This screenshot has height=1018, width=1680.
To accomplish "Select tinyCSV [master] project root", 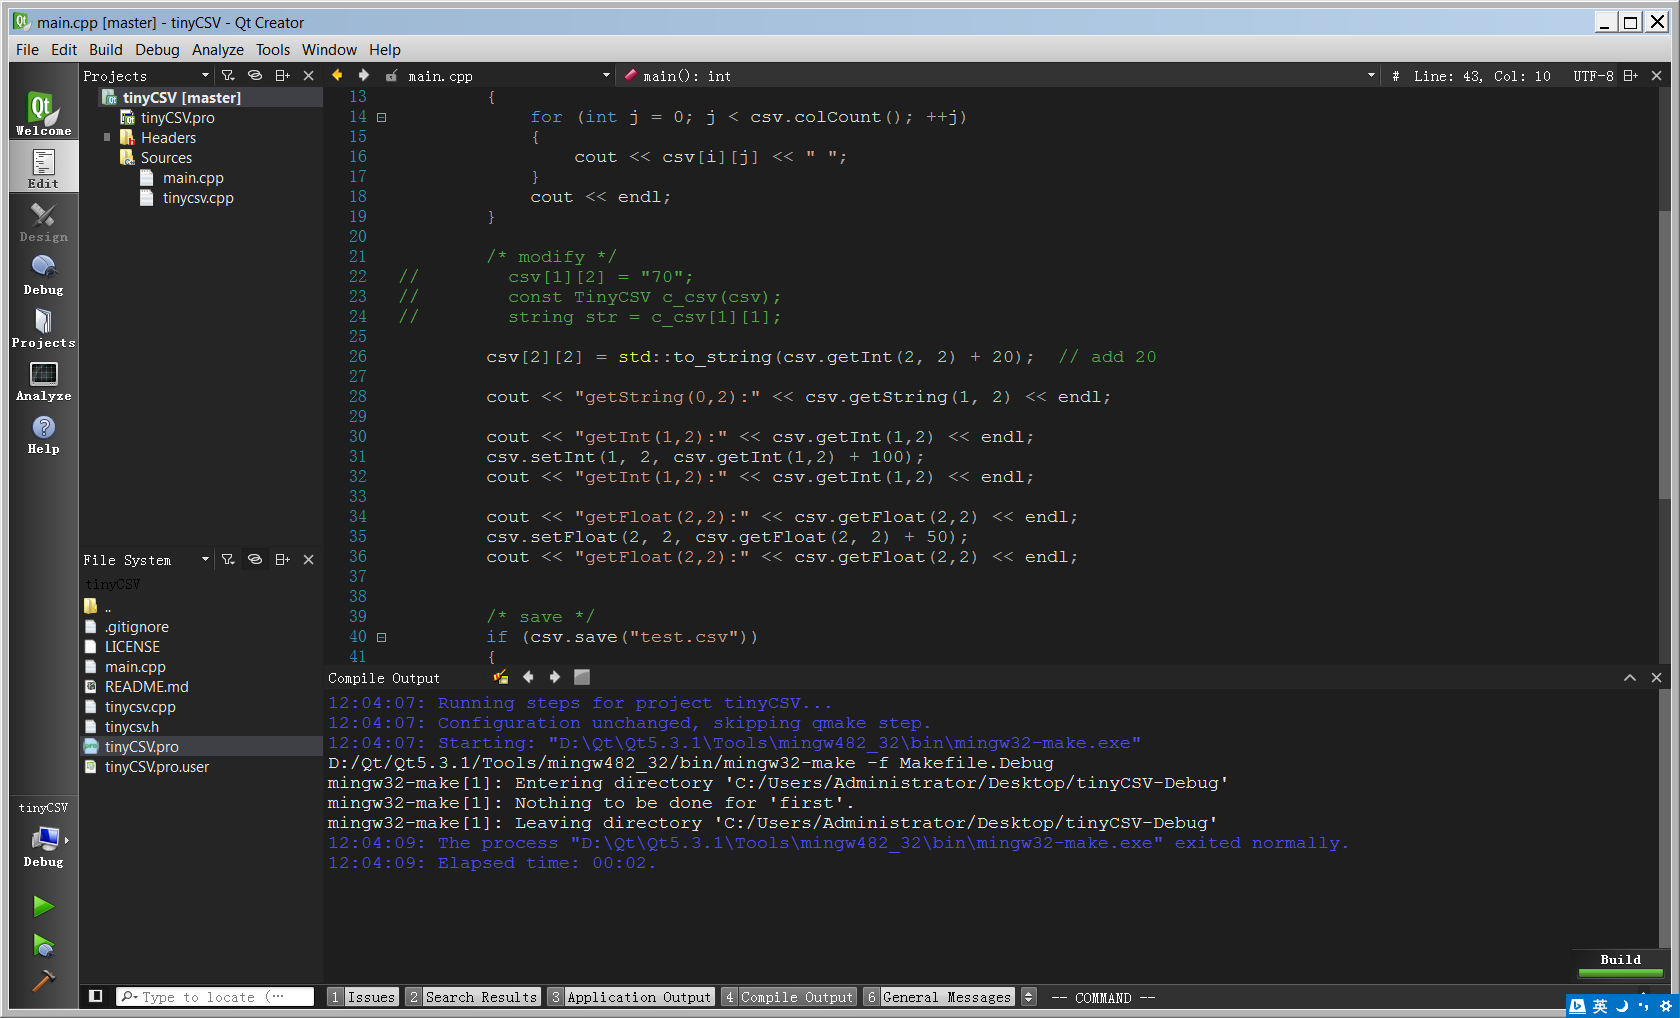I will [x=181, y=97].
